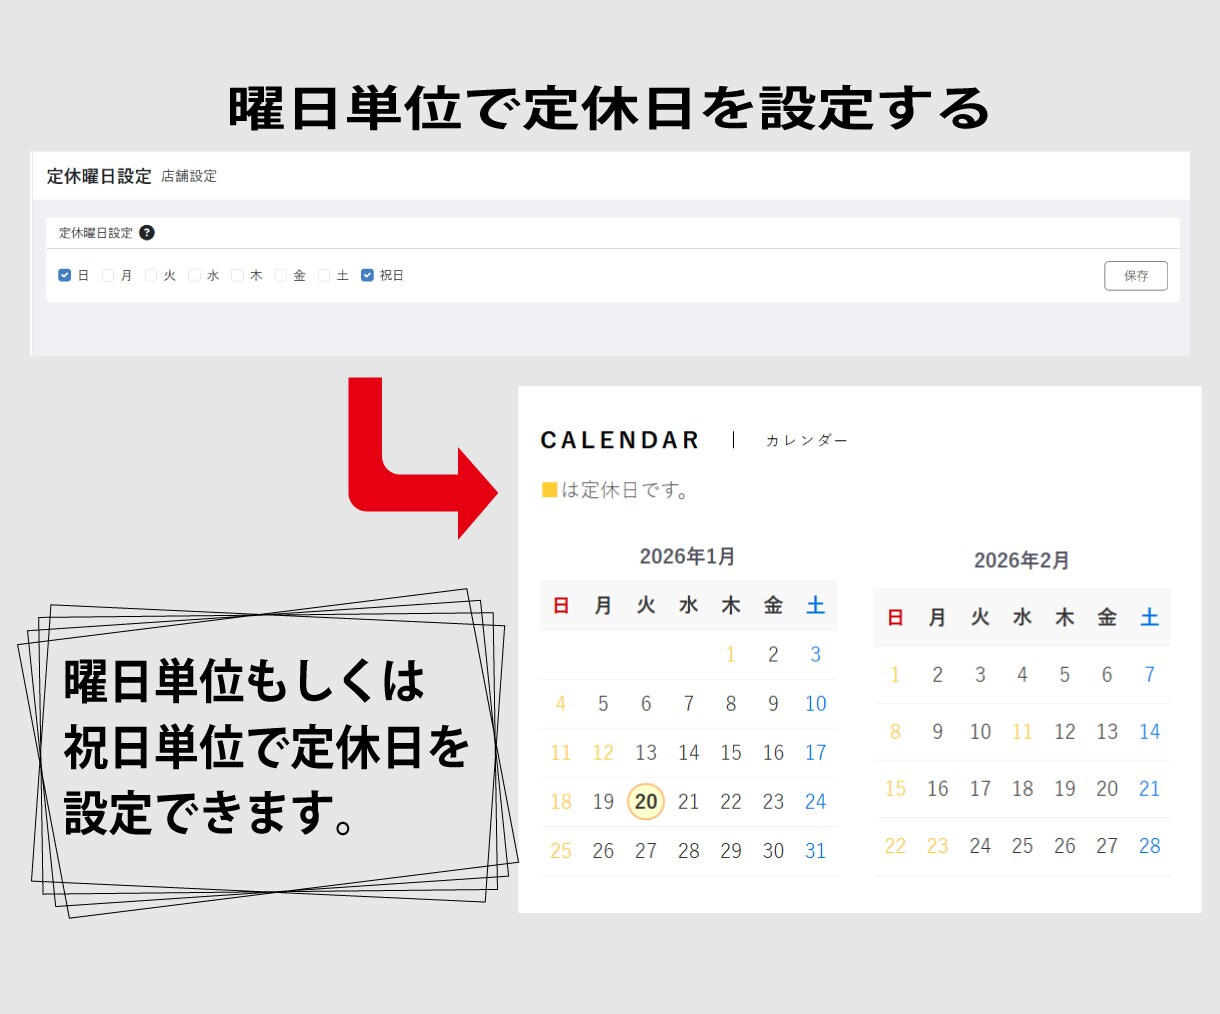Viewport: 1220px width, 1014px height.
Task: Select February 25 in the calendar
Action: pos(1022,846)
